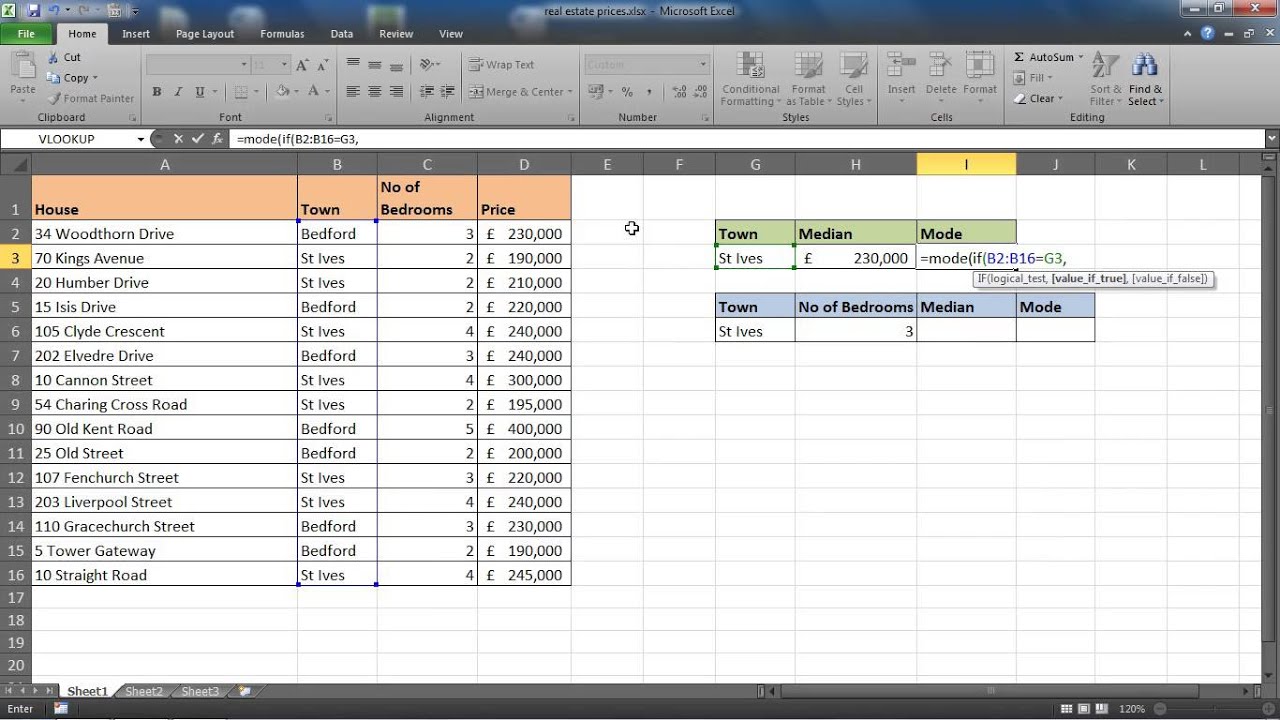Screen dimensions: 1280x720
Task: Click the Fill Color bucket icon
Action: [283, 91]
